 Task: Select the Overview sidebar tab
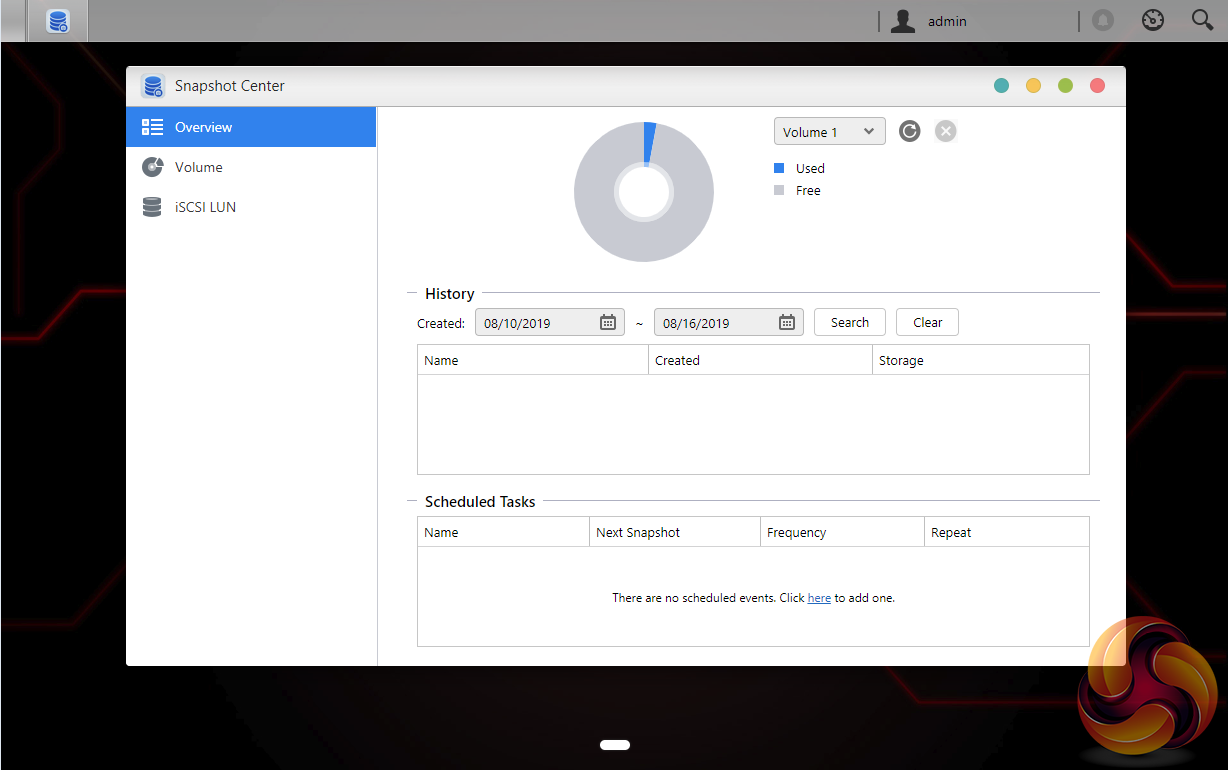pyautogui.click(x=251, y=127)
